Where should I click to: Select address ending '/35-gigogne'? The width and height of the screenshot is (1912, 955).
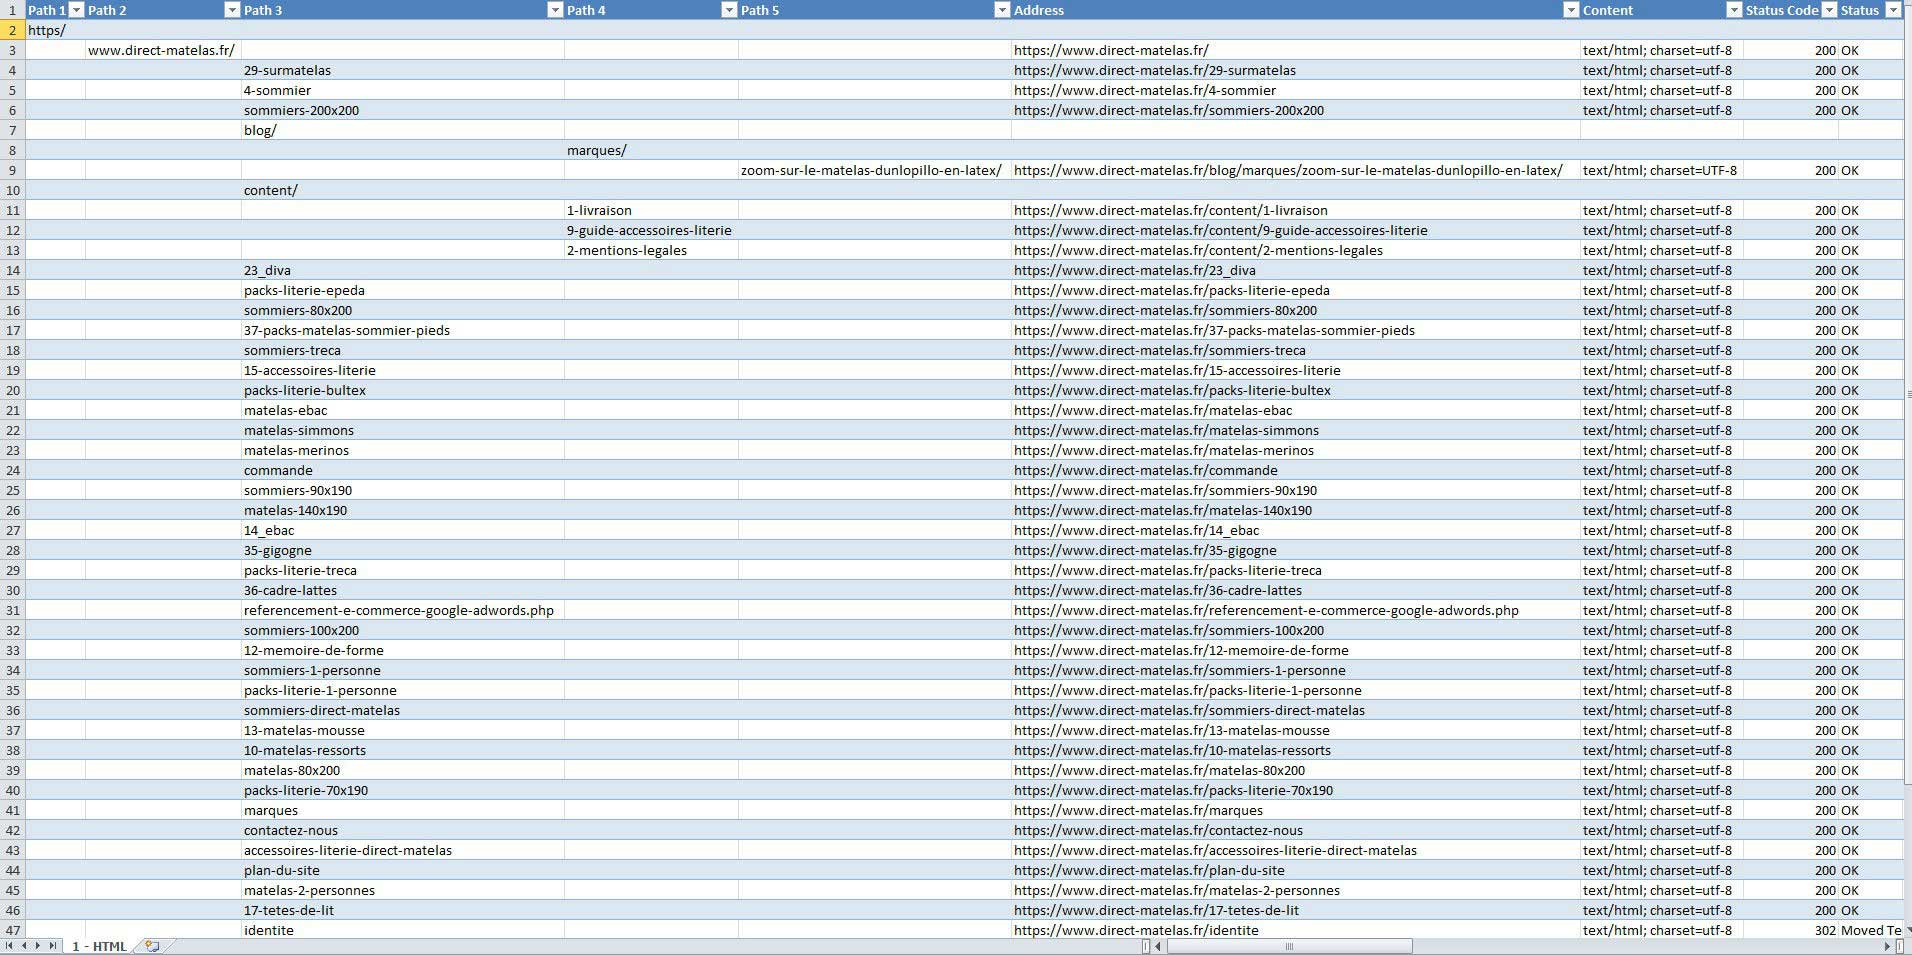coord(1296,550)
